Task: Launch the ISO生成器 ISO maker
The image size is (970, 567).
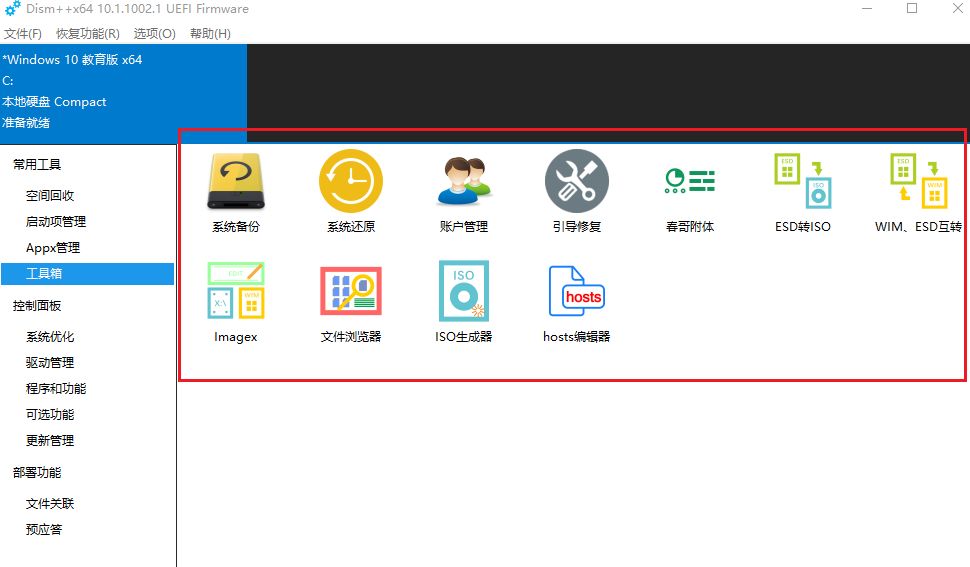Action: click(464, 302)
